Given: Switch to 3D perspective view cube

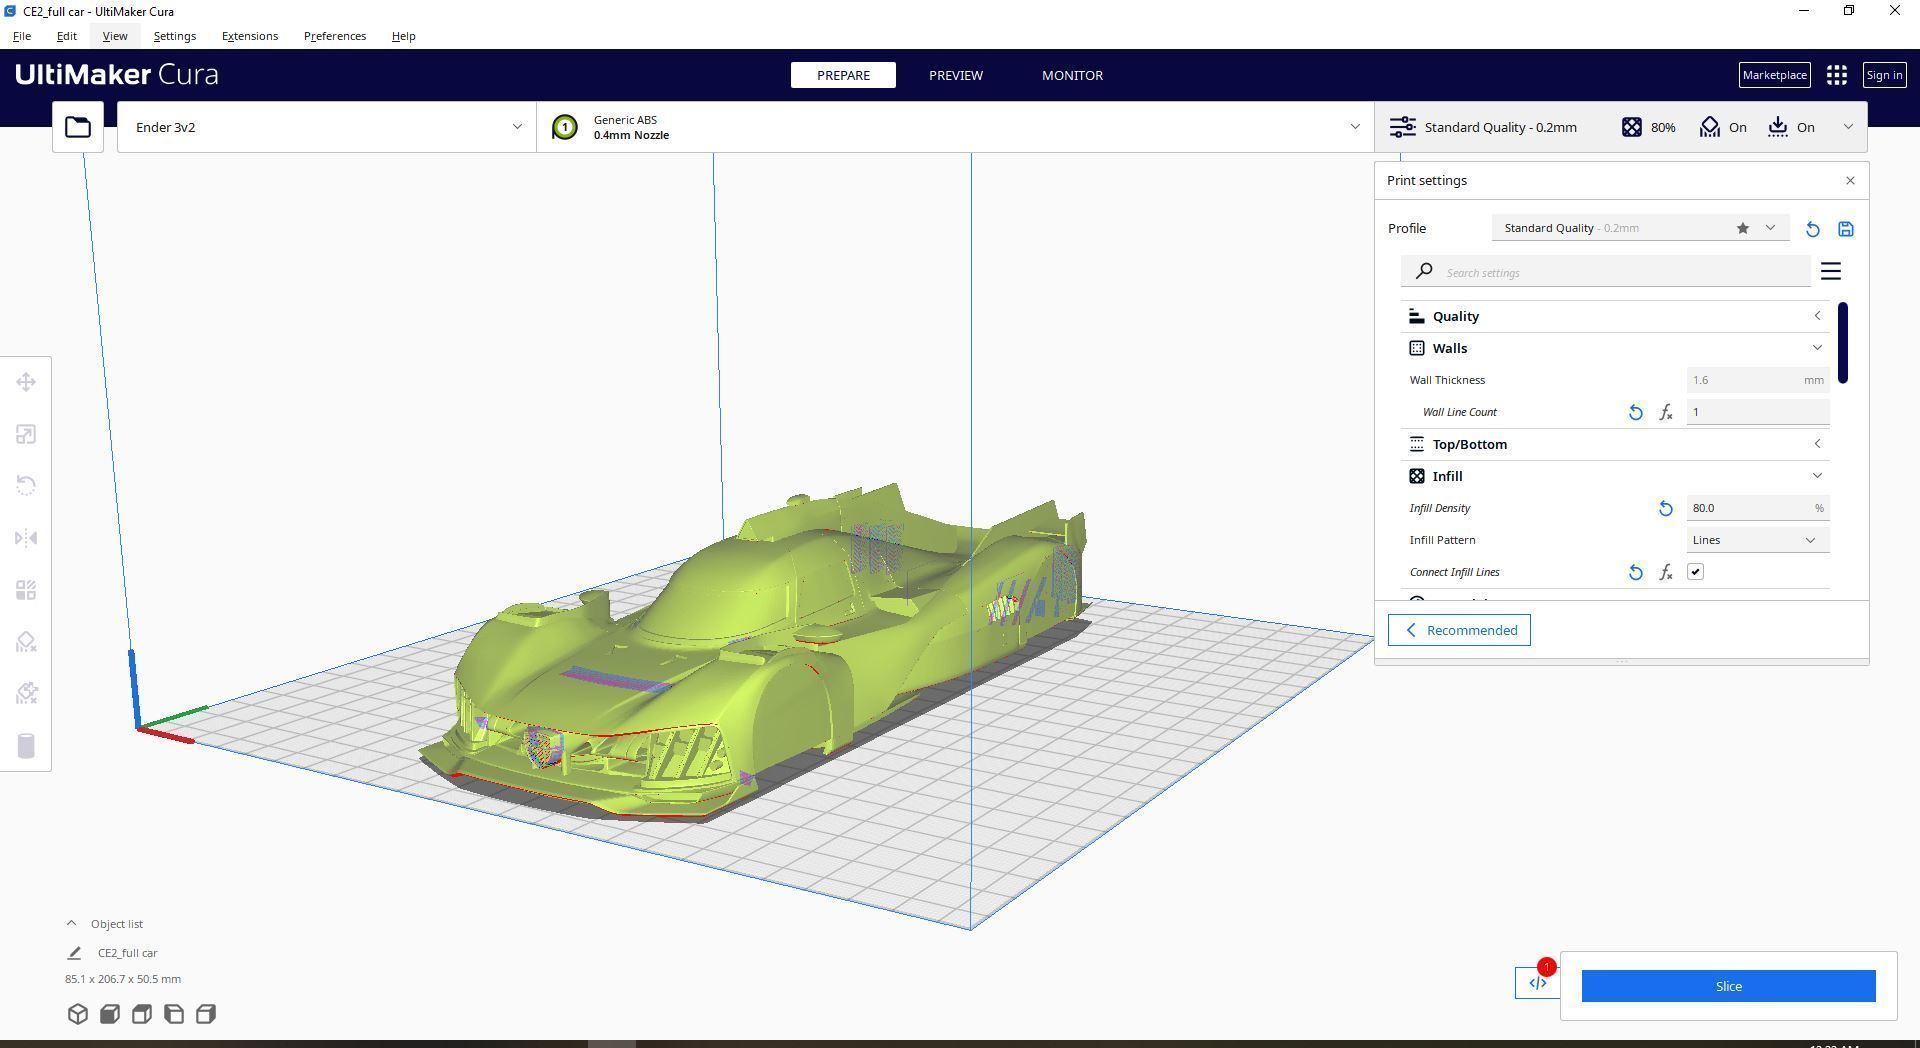Looking at the screenshot, I should (78, 1014).
